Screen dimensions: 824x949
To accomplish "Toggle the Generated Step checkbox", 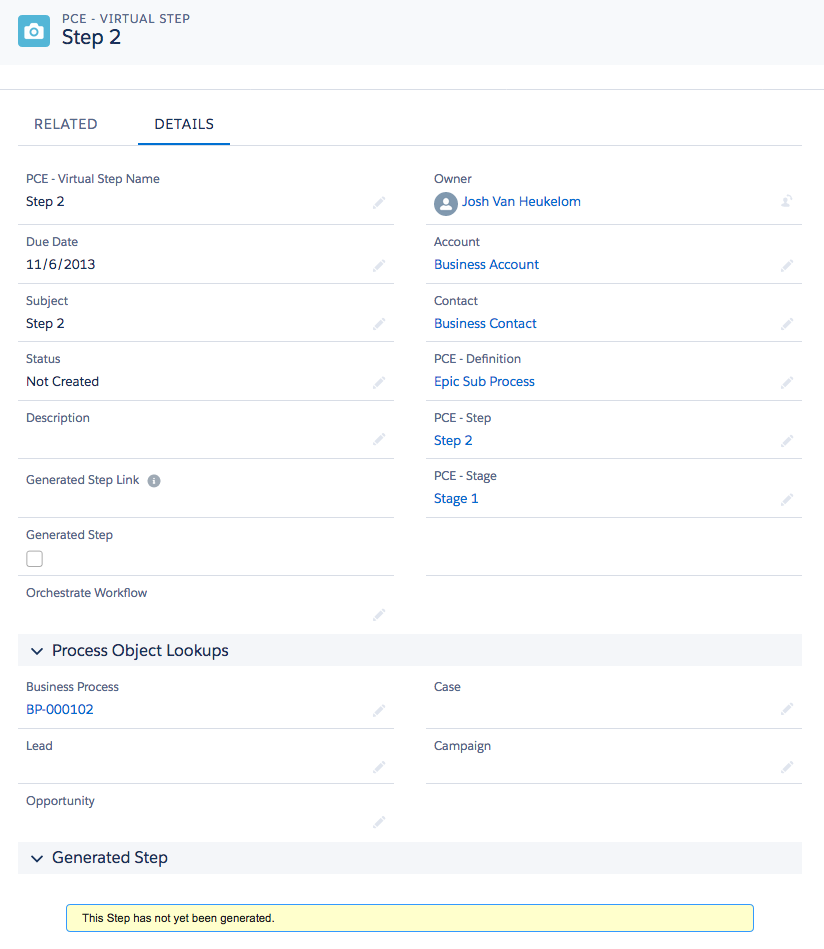I will tap(34, 558).
